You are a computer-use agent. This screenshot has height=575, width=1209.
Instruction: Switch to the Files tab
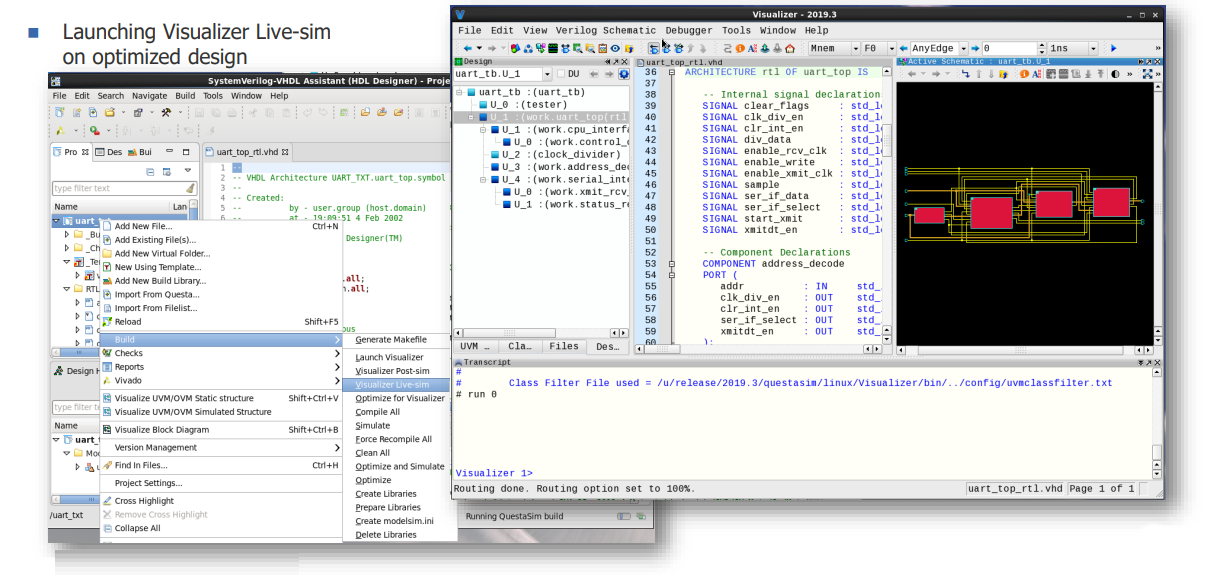[x=563, y=346]
